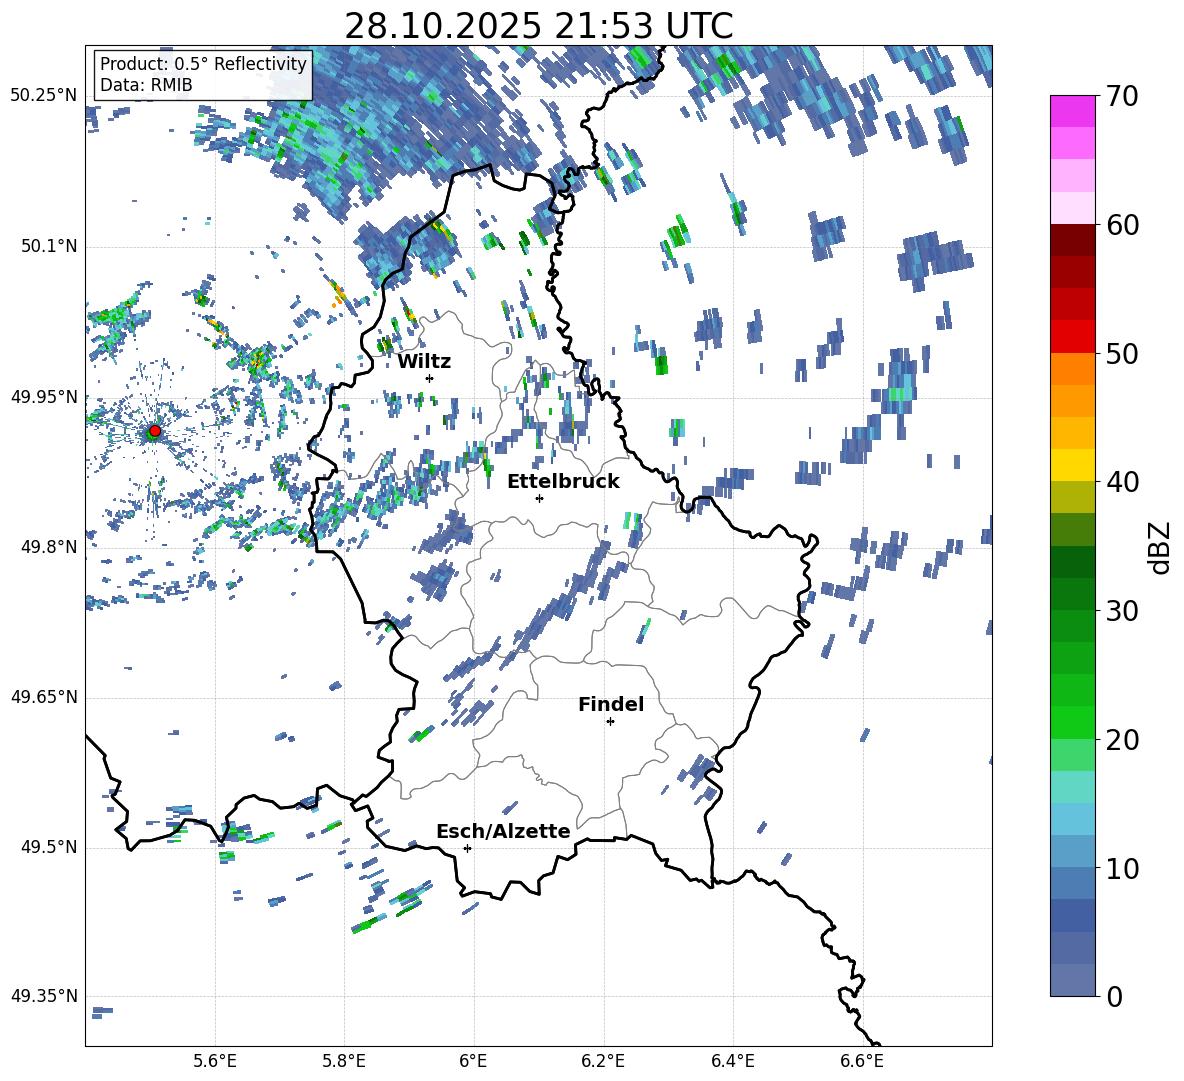Click the orange colorbar segment below 50
Image resolution: width=1184 pixels, height=1081 pixels.
point(1073,369)
